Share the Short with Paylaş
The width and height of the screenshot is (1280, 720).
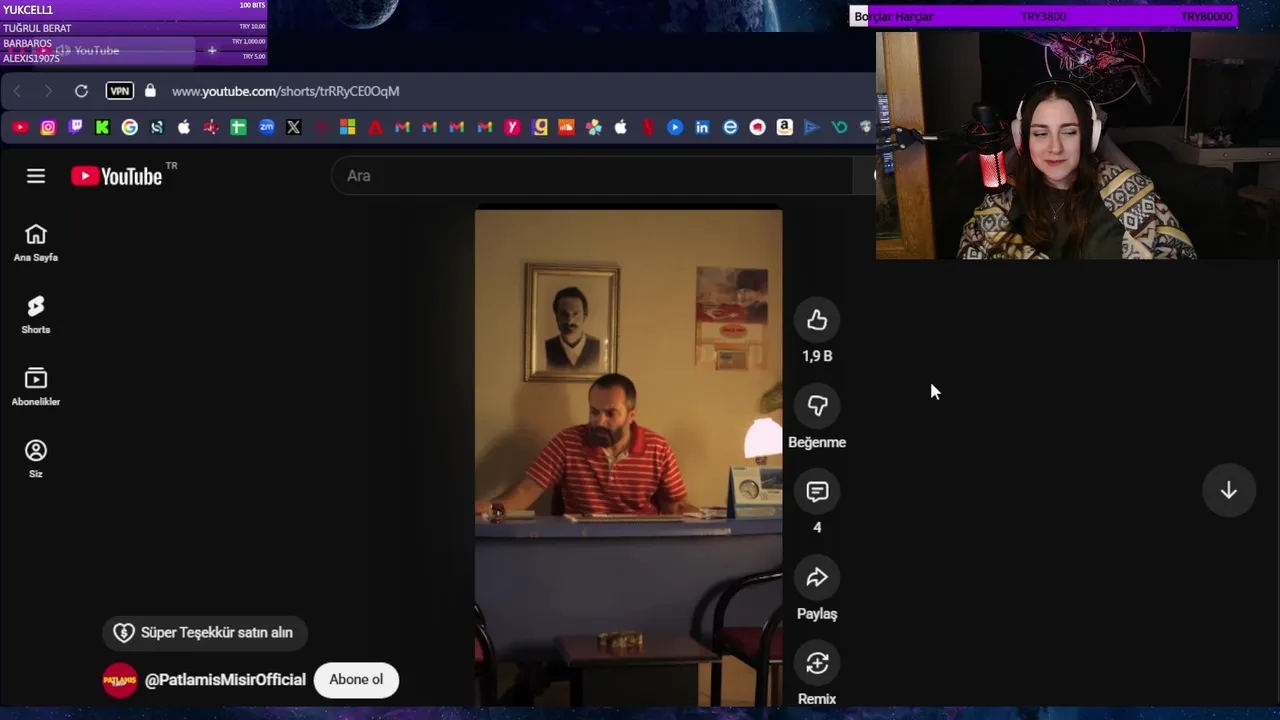pyautogui.click(x=817, y=578)
